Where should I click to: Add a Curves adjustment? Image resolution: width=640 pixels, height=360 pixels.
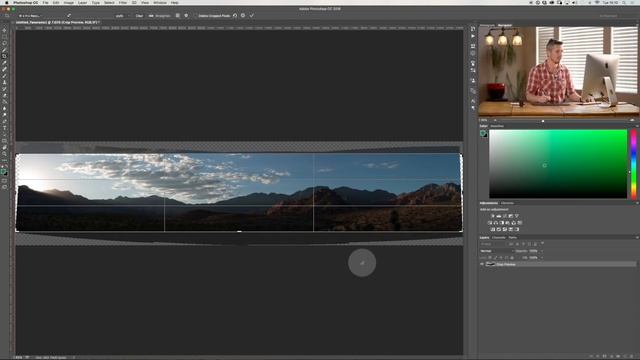pos(505,216)
